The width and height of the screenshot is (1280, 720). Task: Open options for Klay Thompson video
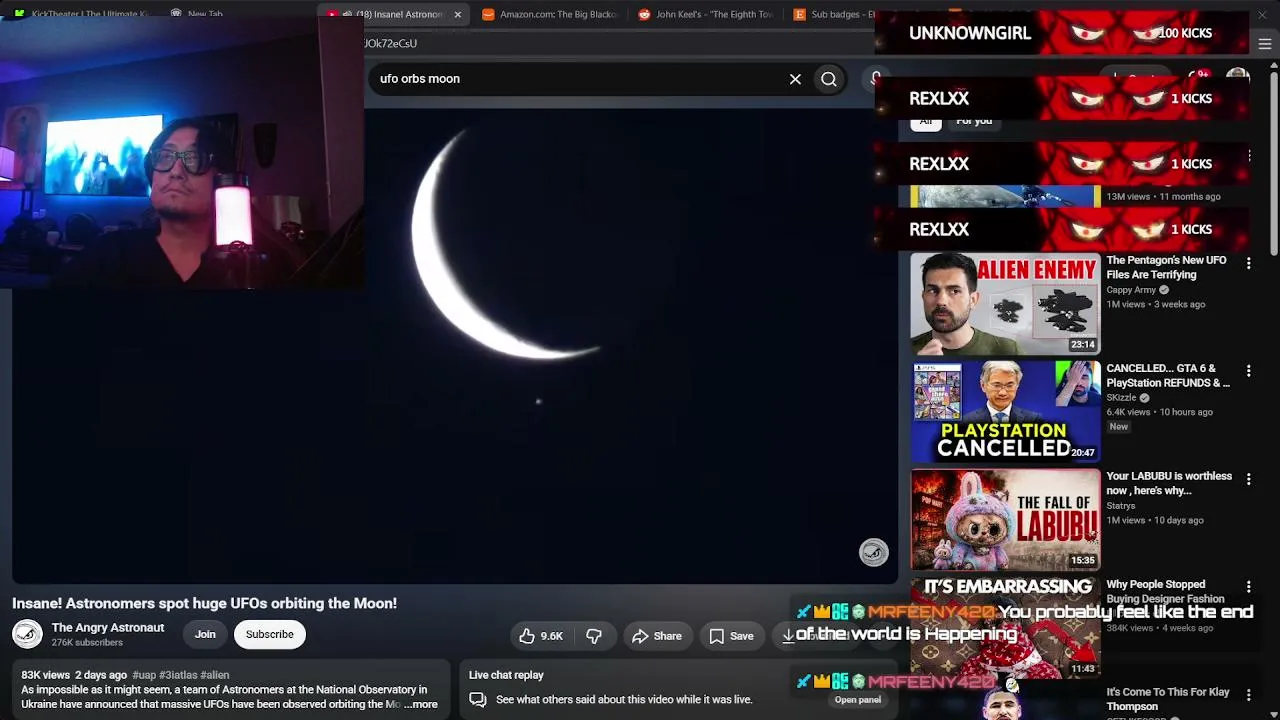point(1248,695)
